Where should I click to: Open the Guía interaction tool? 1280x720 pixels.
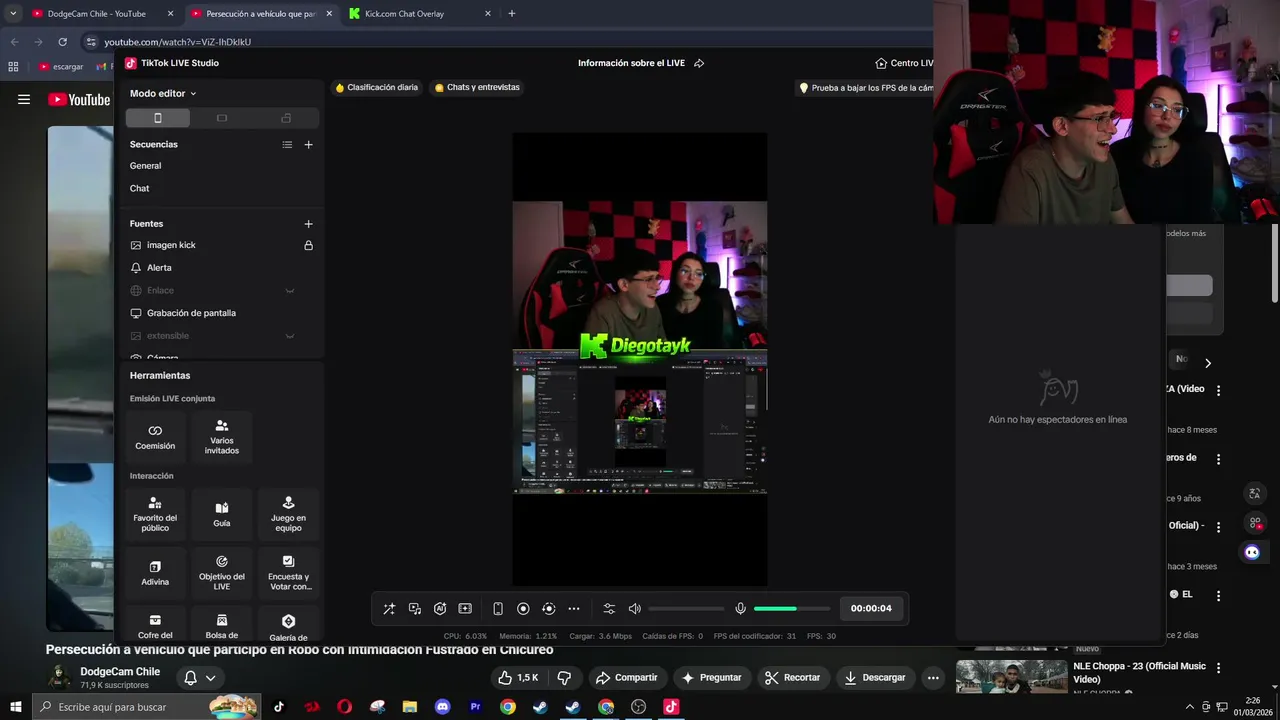(222, 514)
